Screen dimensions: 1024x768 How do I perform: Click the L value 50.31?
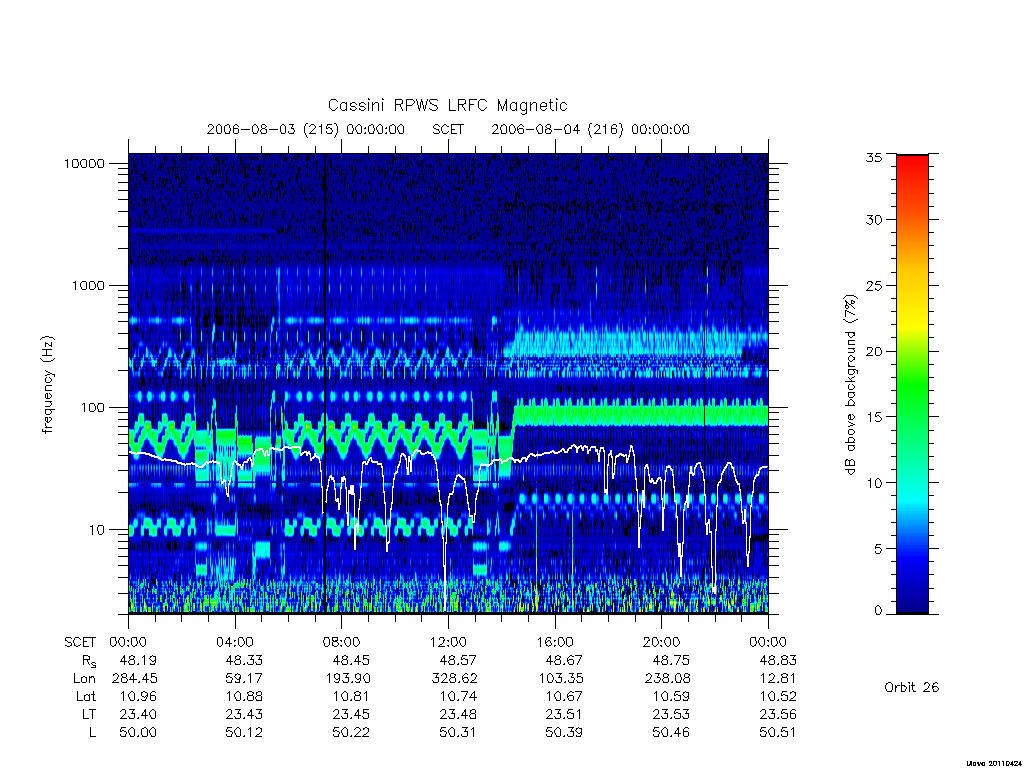point(458,733)
